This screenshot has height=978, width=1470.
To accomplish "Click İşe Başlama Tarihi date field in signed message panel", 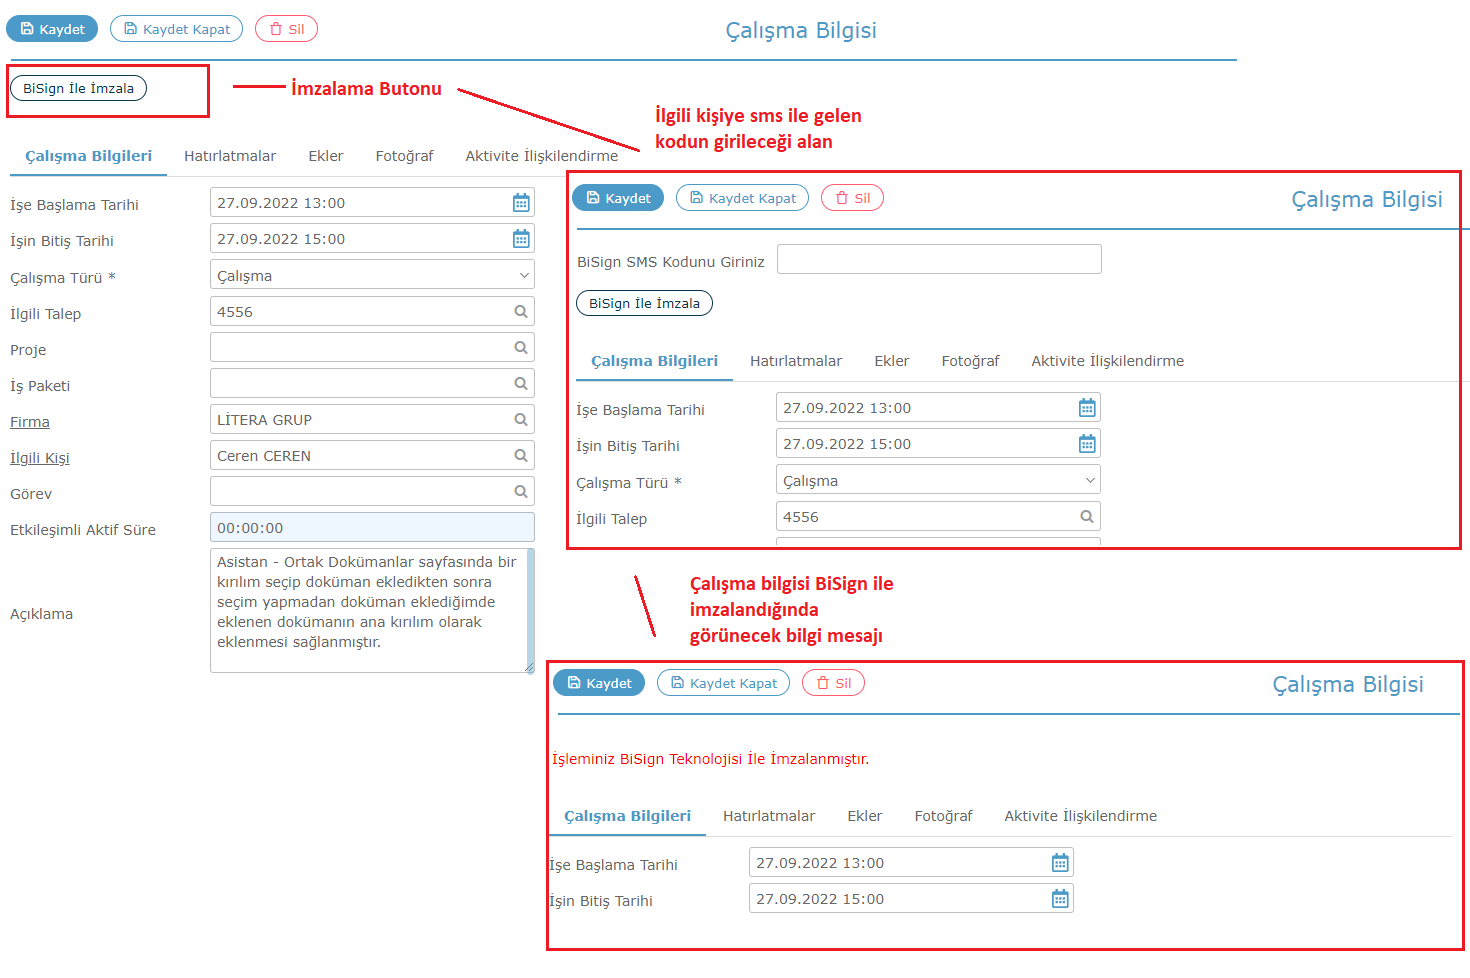I will pos(911,862).
